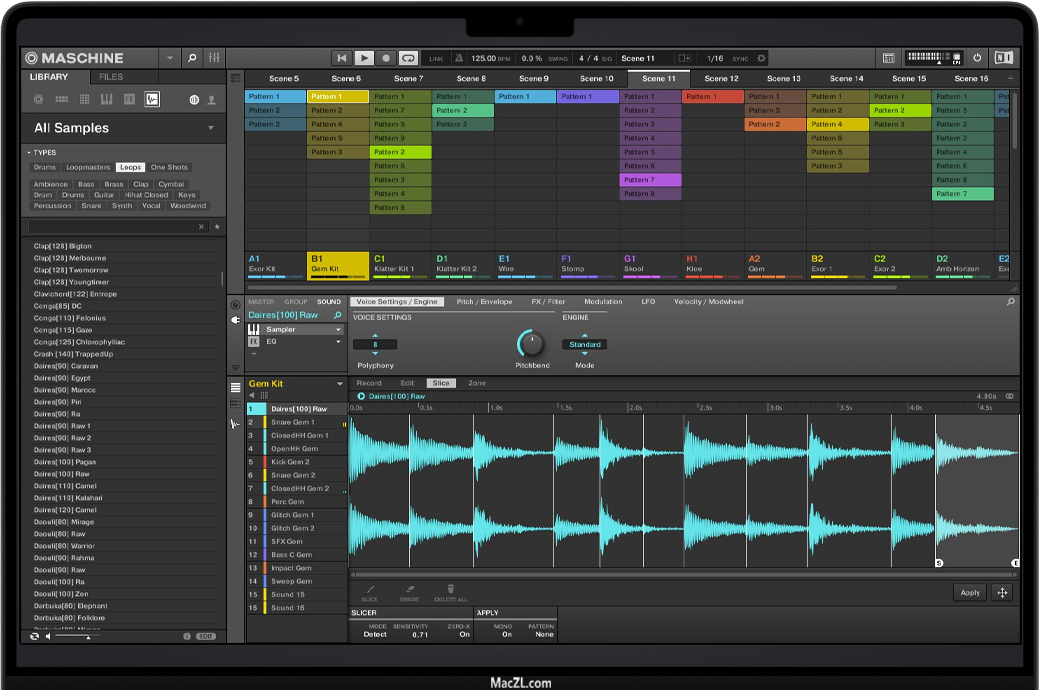Toggle the Loop button in transport
This screenshot has width=1040, height=690.
pos(408,59)
